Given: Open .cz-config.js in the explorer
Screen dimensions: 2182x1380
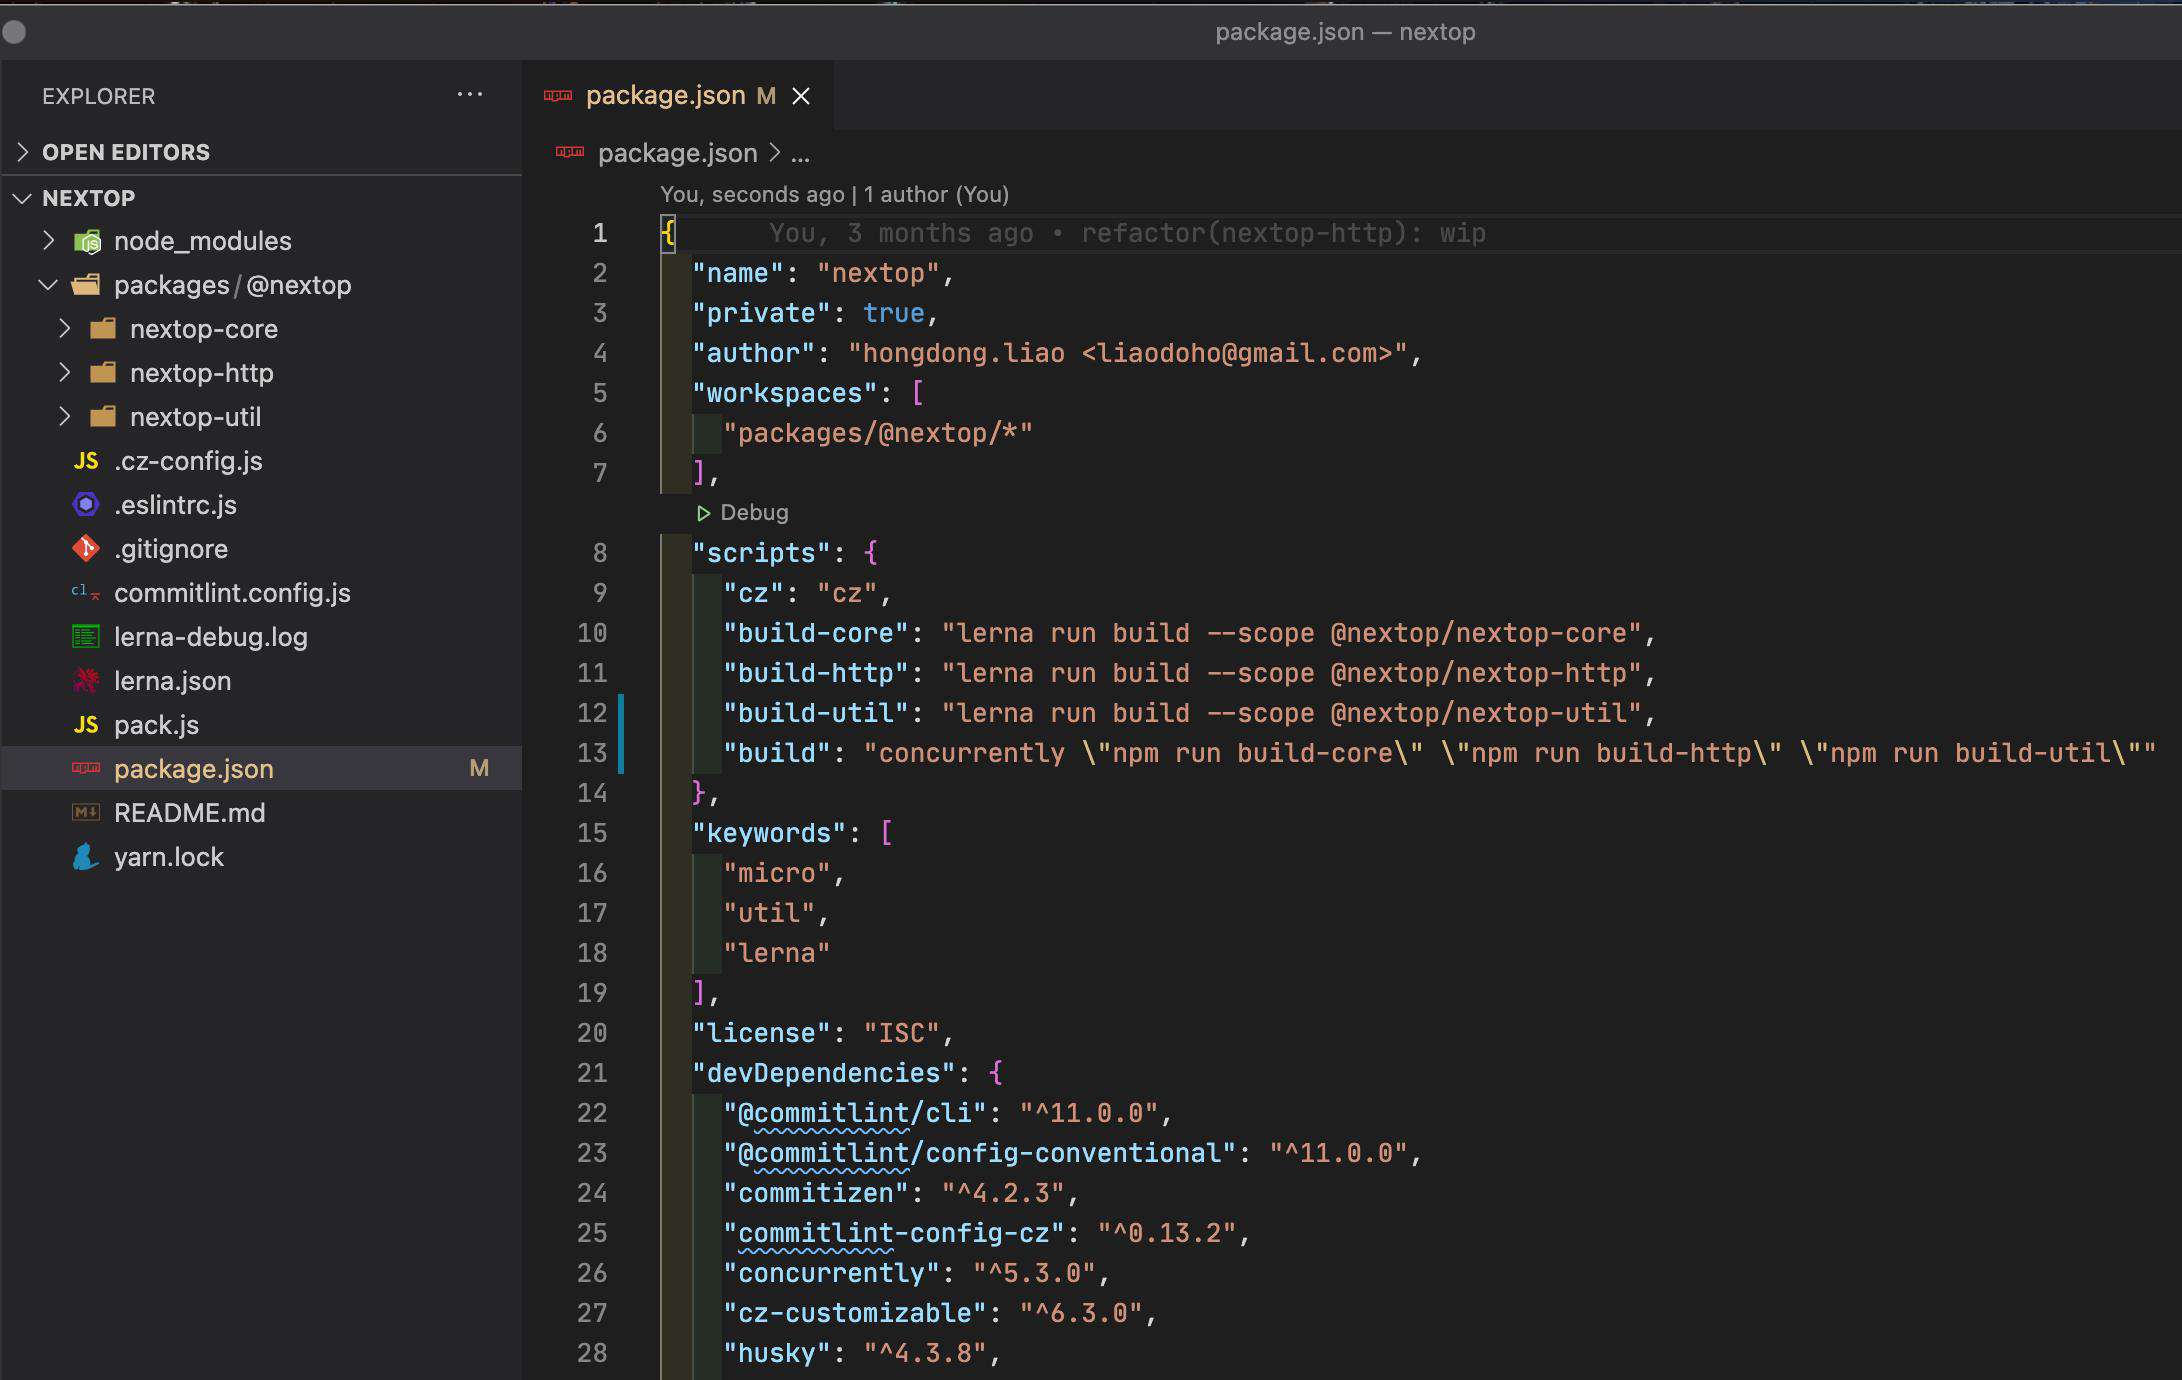Looking at the screenshot, I should pos(188,461).
